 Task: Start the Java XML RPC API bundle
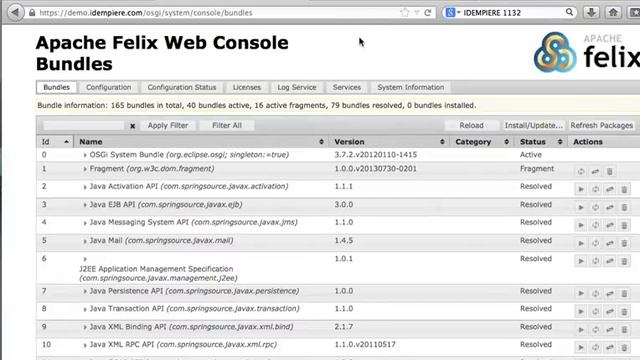(x=581, y=348)
